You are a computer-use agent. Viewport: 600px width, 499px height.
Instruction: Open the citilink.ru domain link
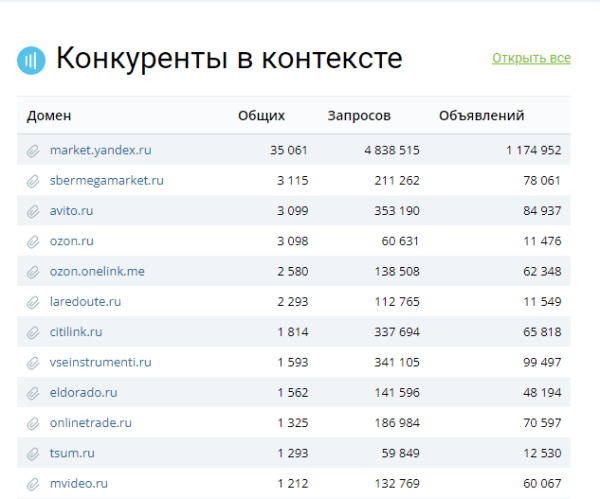(x=76, y=332)
